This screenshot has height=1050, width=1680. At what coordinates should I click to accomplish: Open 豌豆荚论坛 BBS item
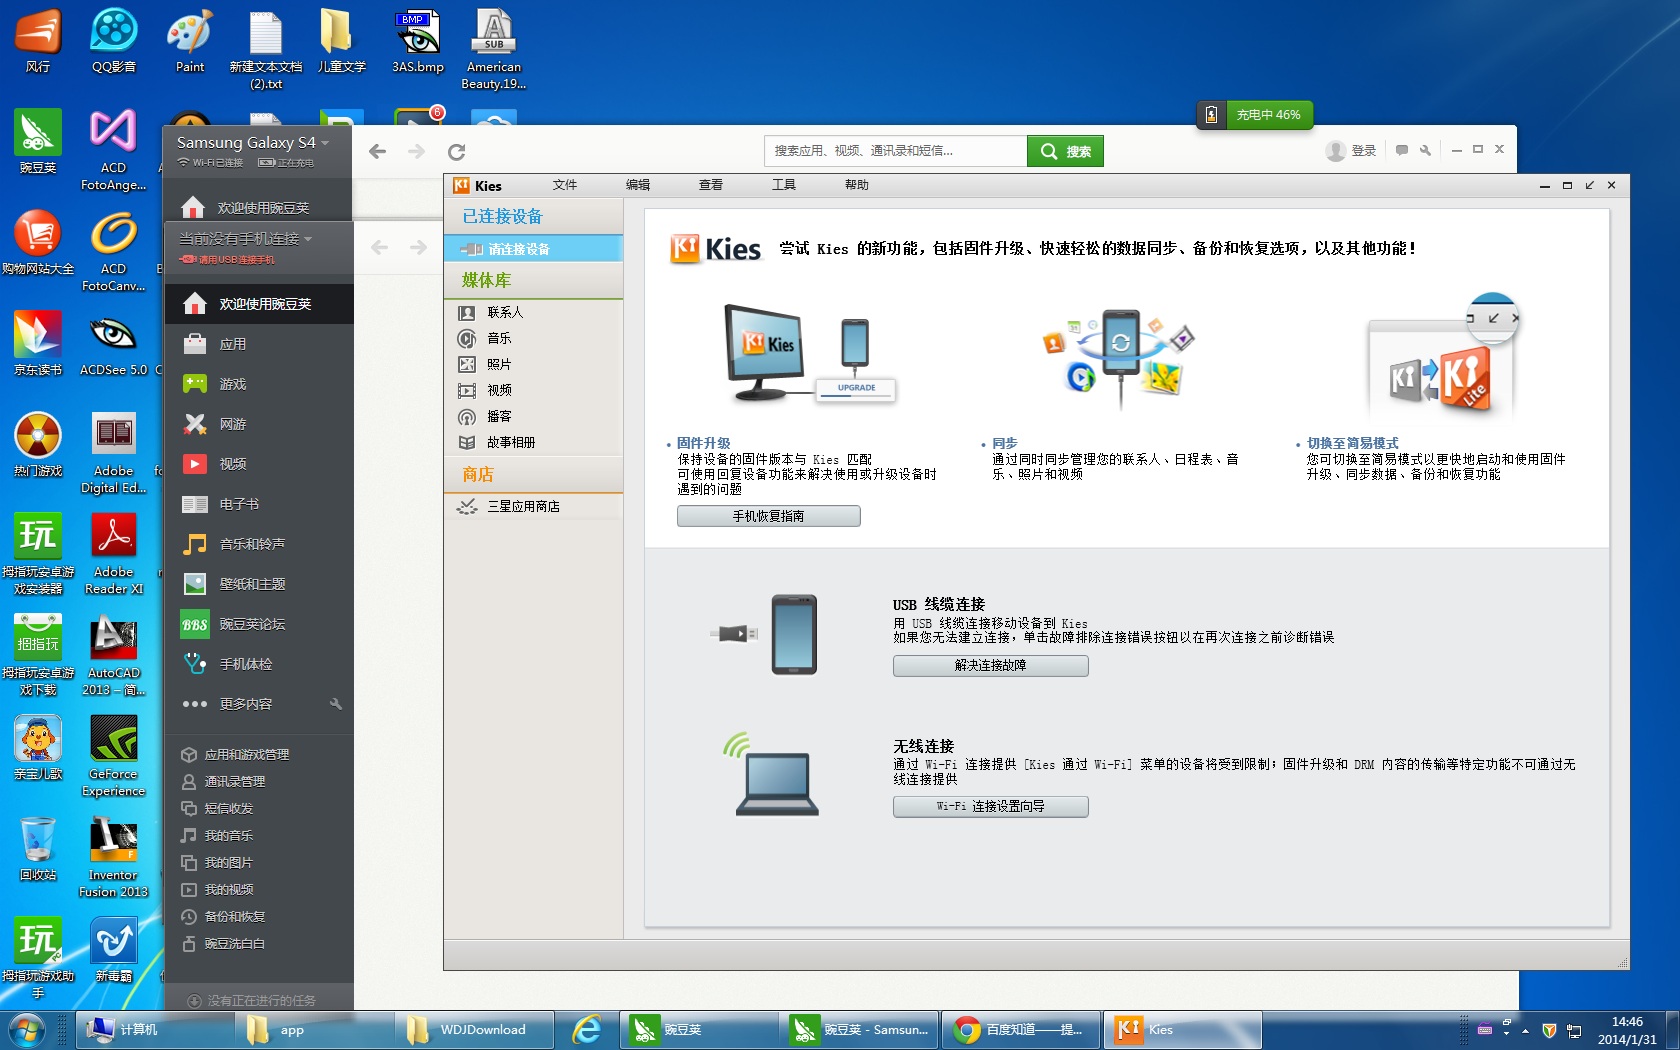coord(259,624)
